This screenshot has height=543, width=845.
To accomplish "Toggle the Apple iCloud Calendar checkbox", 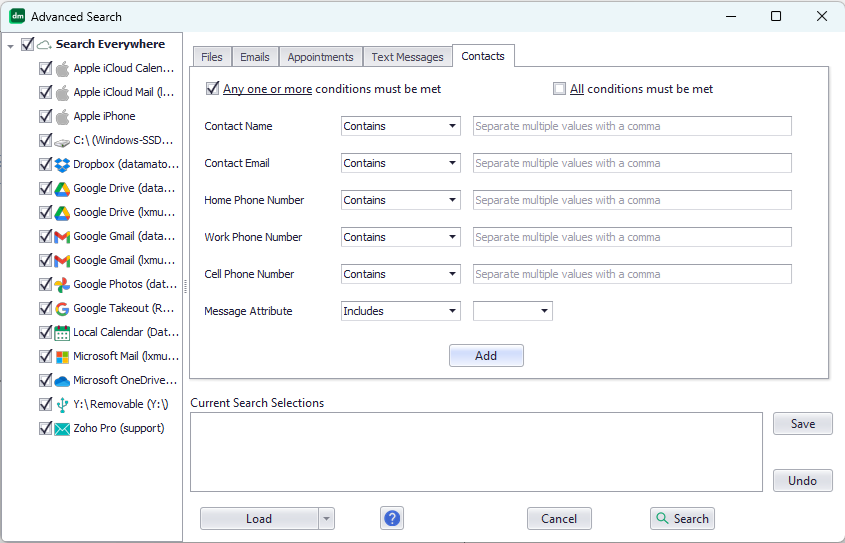I will click(46, 68).
